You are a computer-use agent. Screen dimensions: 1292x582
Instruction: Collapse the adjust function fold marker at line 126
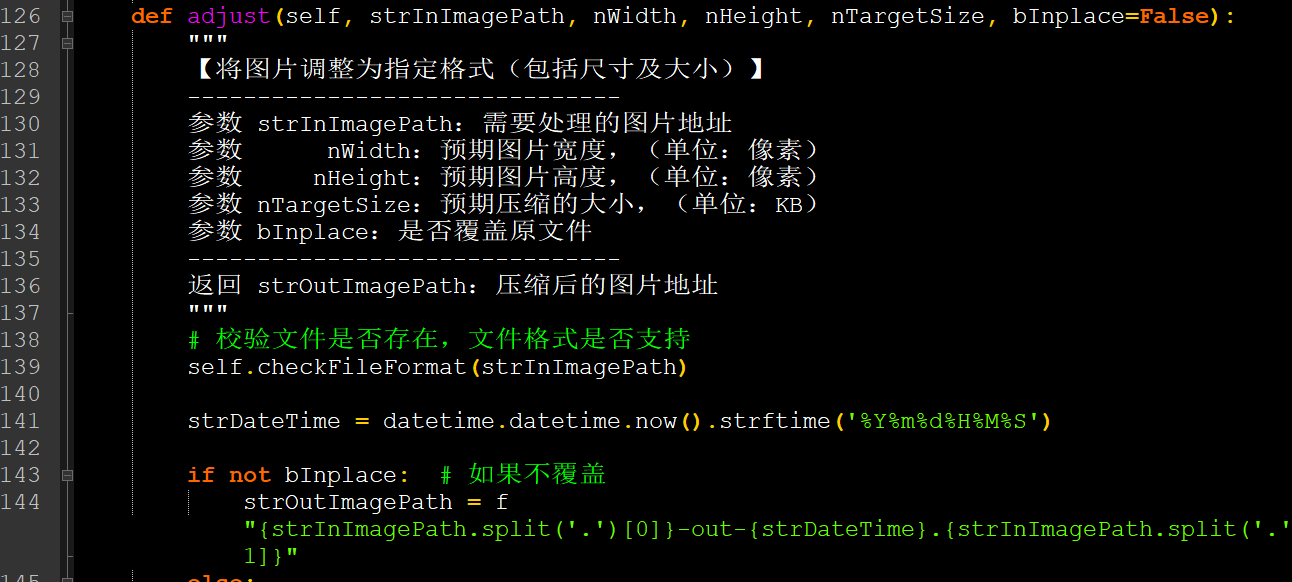click(66, 17)
